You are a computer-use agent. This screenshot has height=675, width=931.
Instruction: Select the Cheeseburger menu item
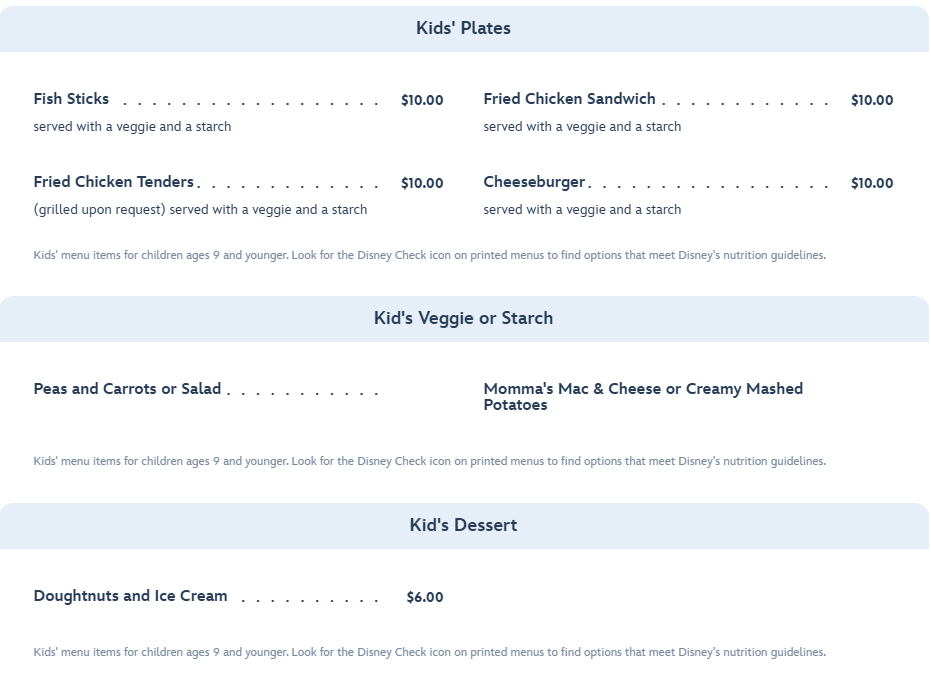(x=534, y=182)
